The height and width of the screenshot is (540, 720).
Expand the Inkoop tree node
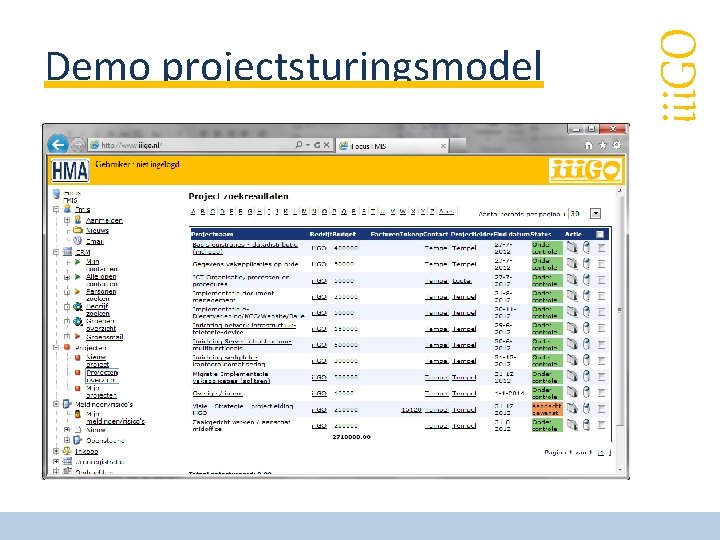56,451
